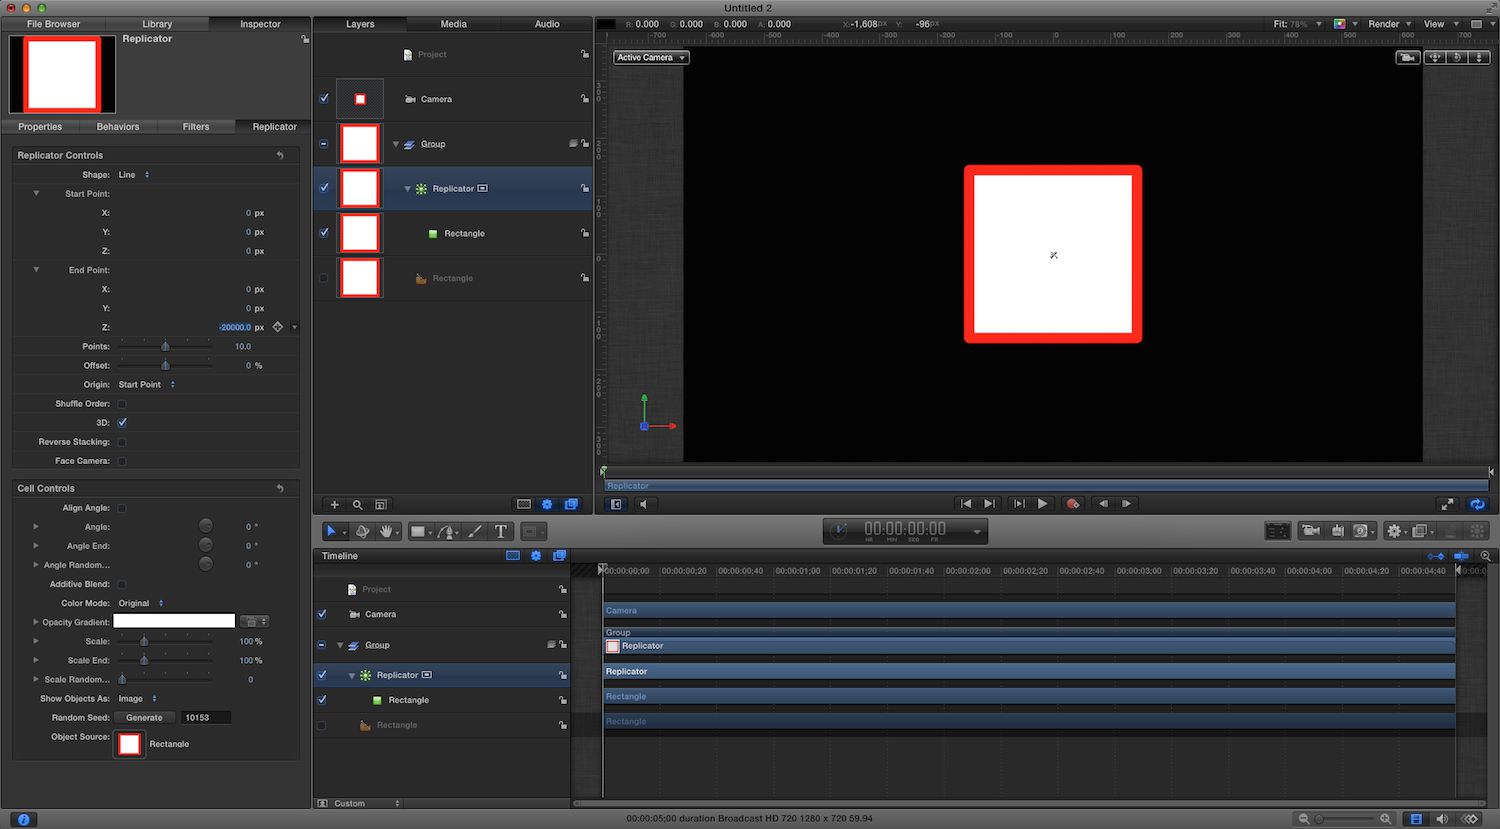This screenshot has height=829, width=1500.
Task: Open Origin dropdown showing Start Point
Action: tap(147, 385)
